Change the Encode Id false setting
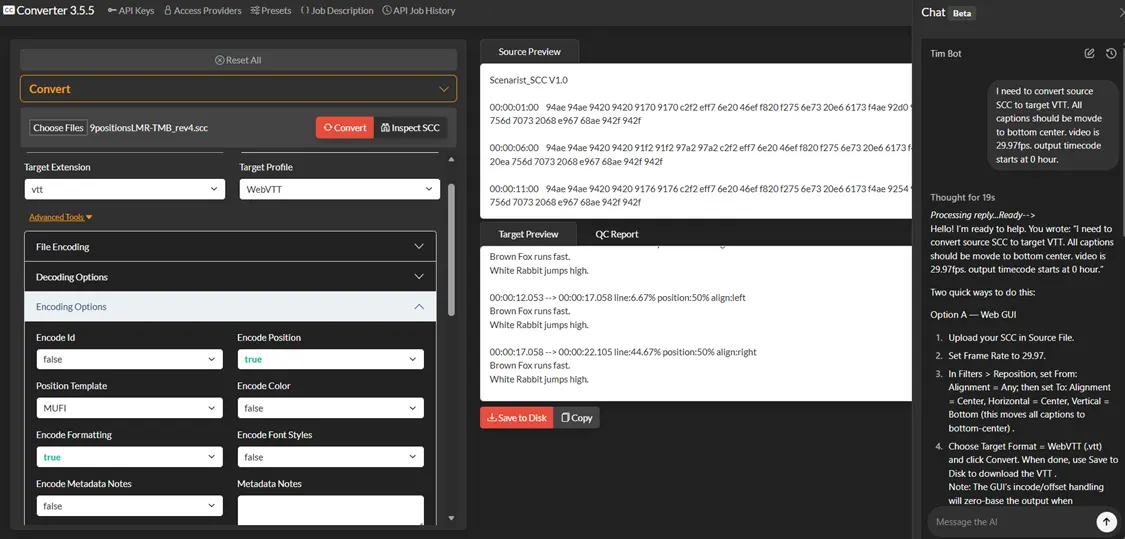This screenshot has height=539, width=1125. pos(129,359)
